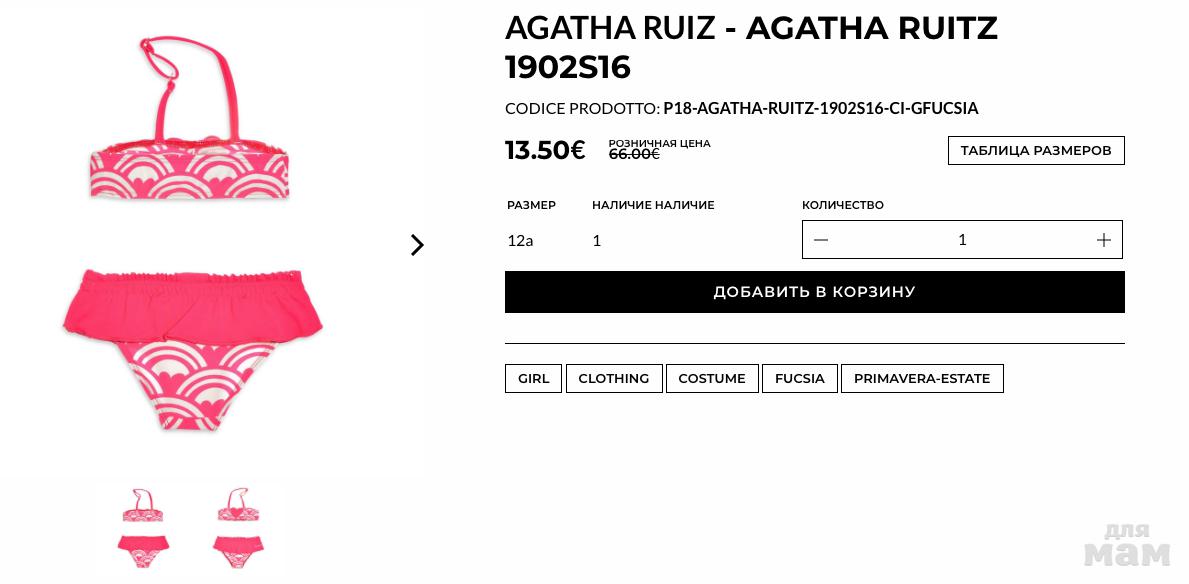1189x584 pixels.
Task: Click the crossed-out 66.00€ retail price
Action: (x=634, y=154)
